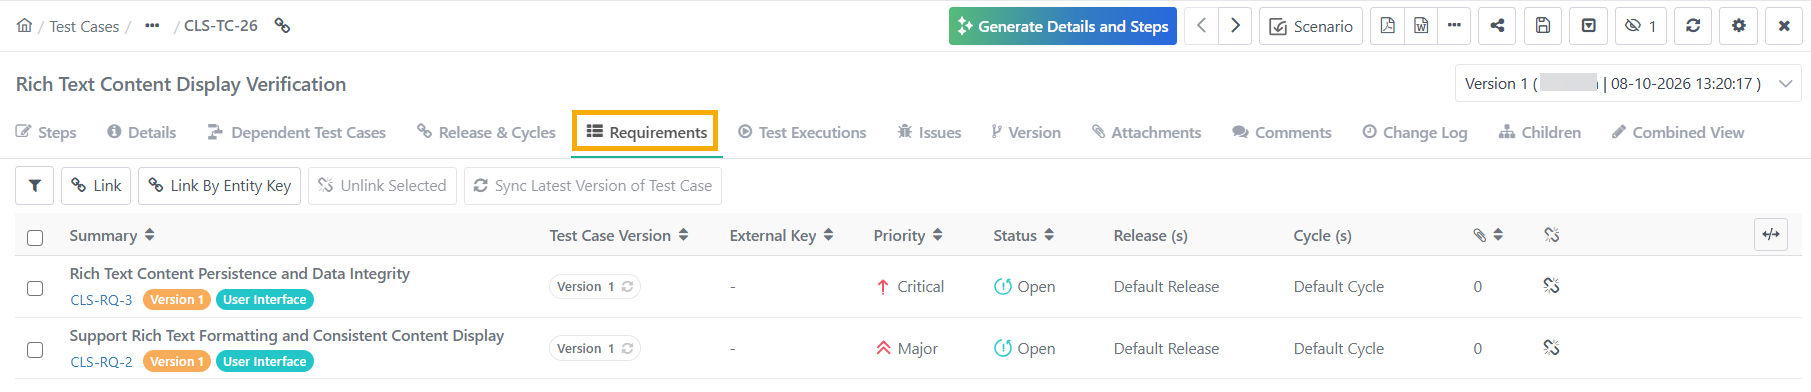Open the Children tab

[x=1540, y=132]
